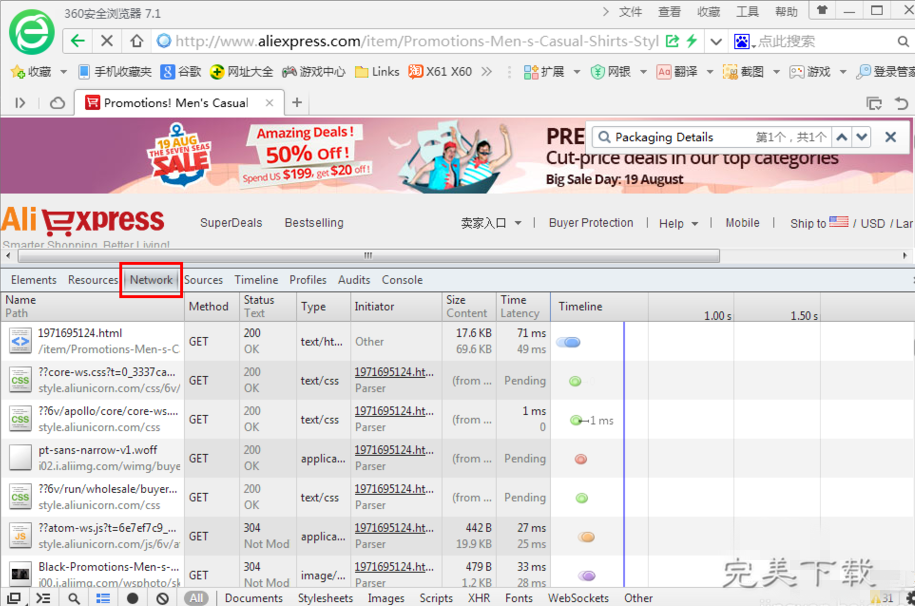Image resolution: width=915 pixels, height=606 pixels.
Task: Expand more bookmarks with double chevron
Action: pyautogui.click(x=487, y=72)
